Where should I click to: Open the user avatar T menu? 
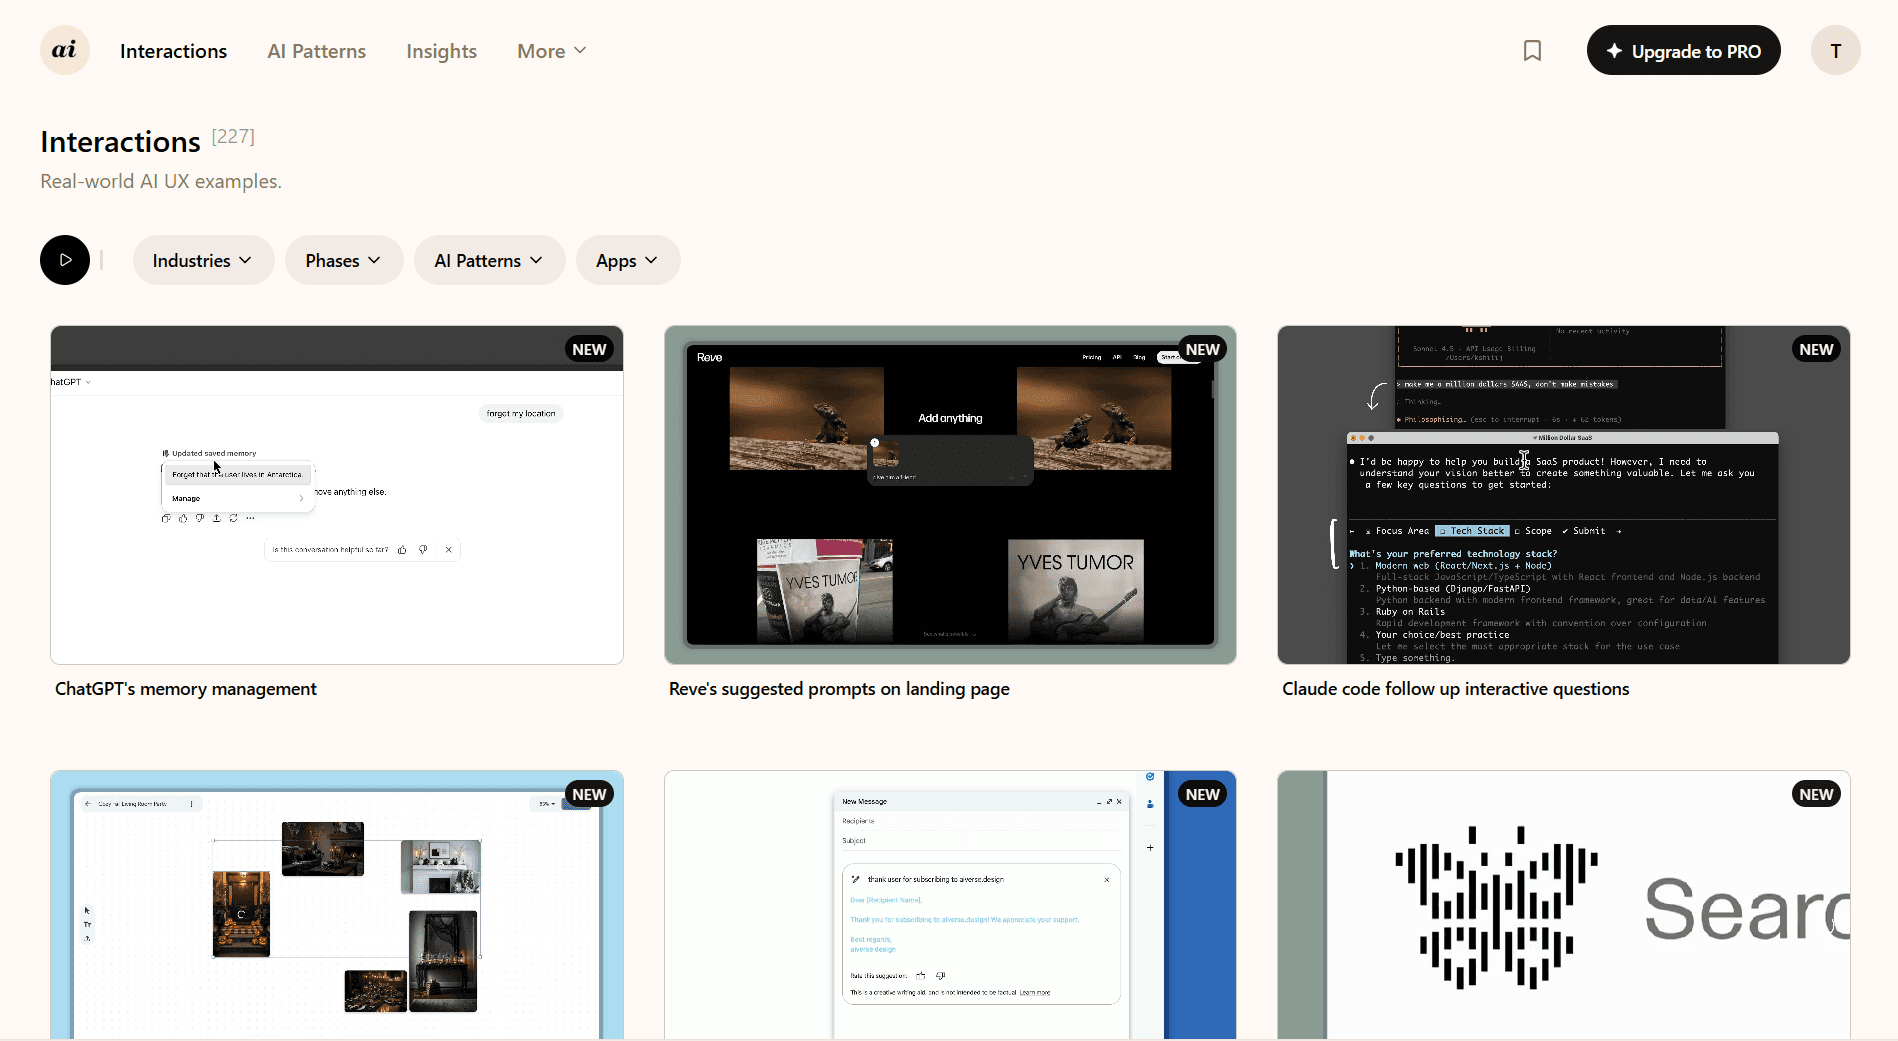pos(1836,50)
